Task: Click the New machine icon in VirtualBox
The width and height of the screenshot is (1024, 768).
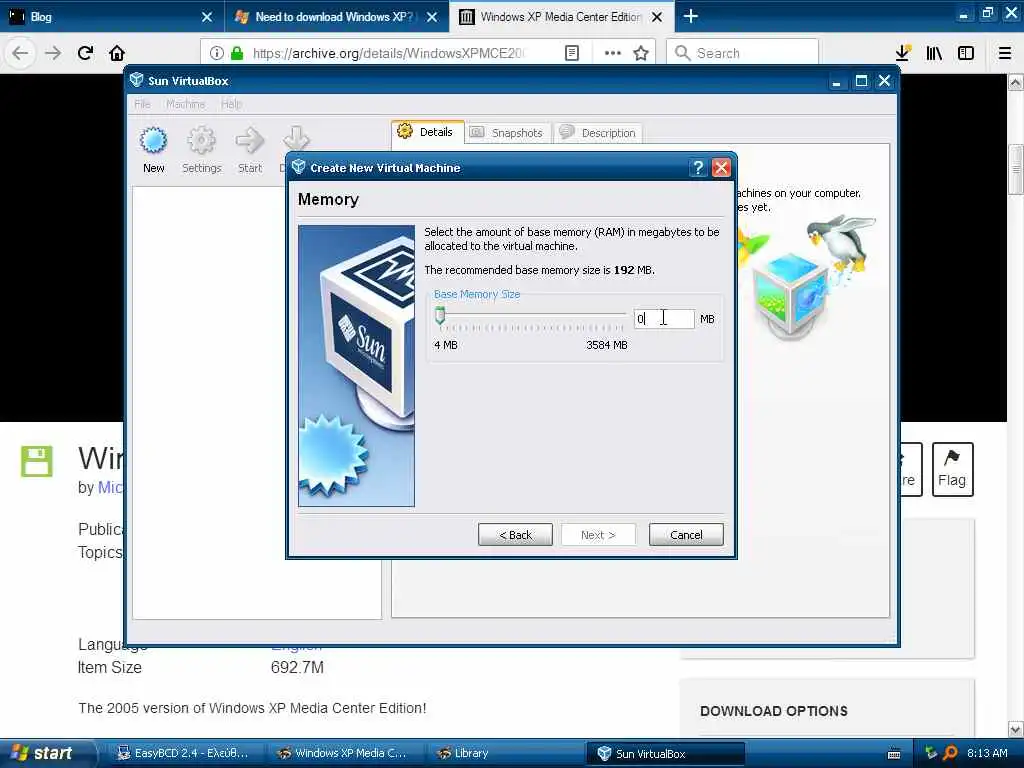Action: point(153,140)
